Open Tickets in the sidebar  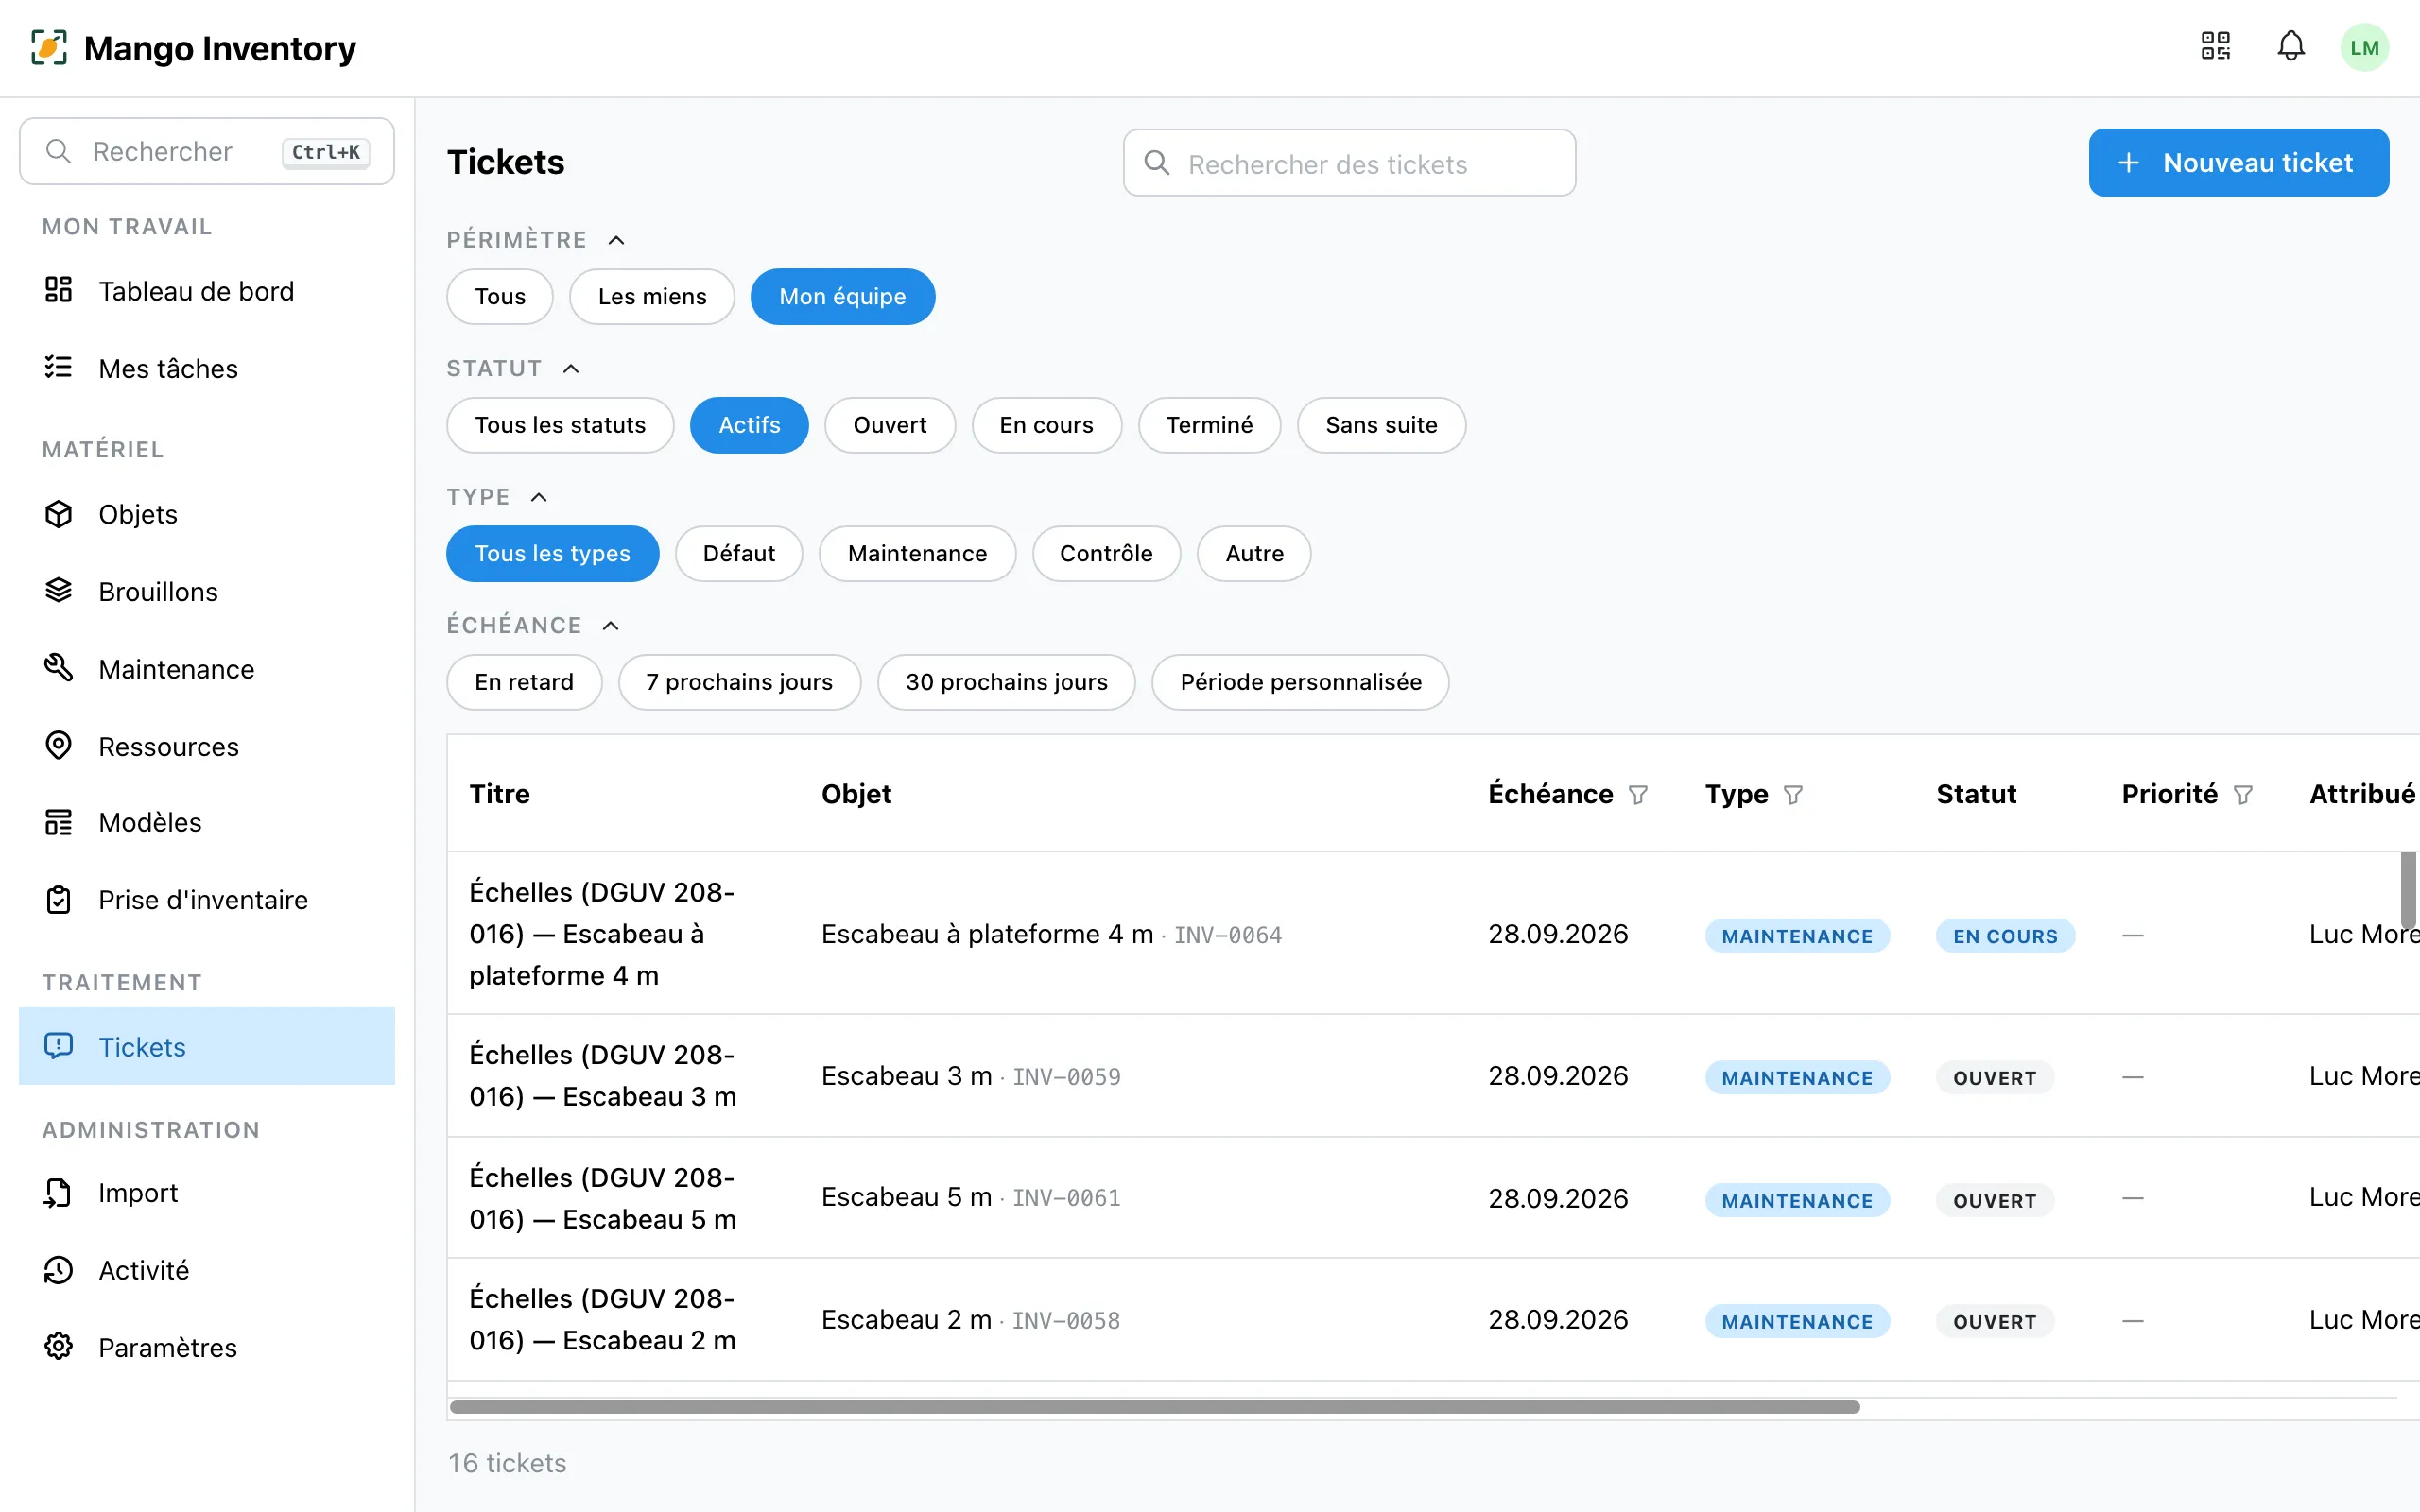click(207, 1046)
